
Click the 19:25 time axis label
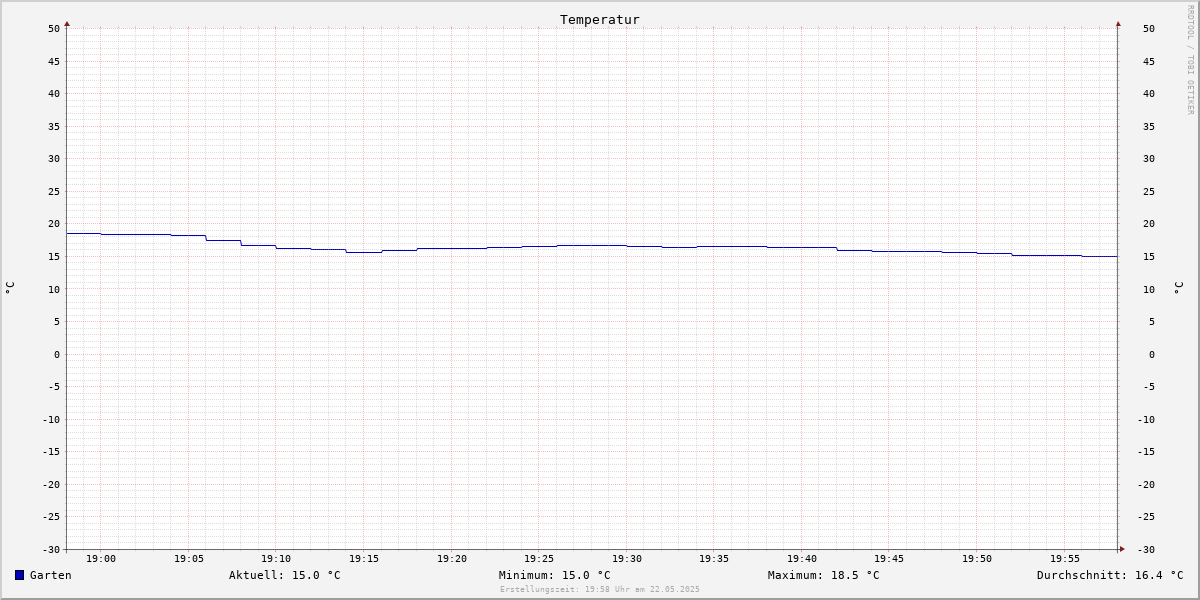pyautogui.click(x=539, y=559)
